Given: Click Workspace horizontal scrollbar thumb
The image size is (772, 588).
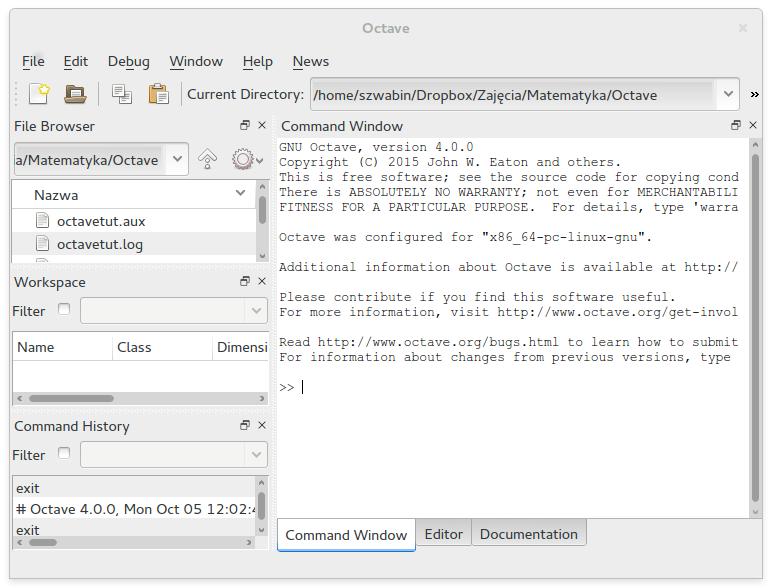Looking at the screenshot, I should click(x=71, y=398).
